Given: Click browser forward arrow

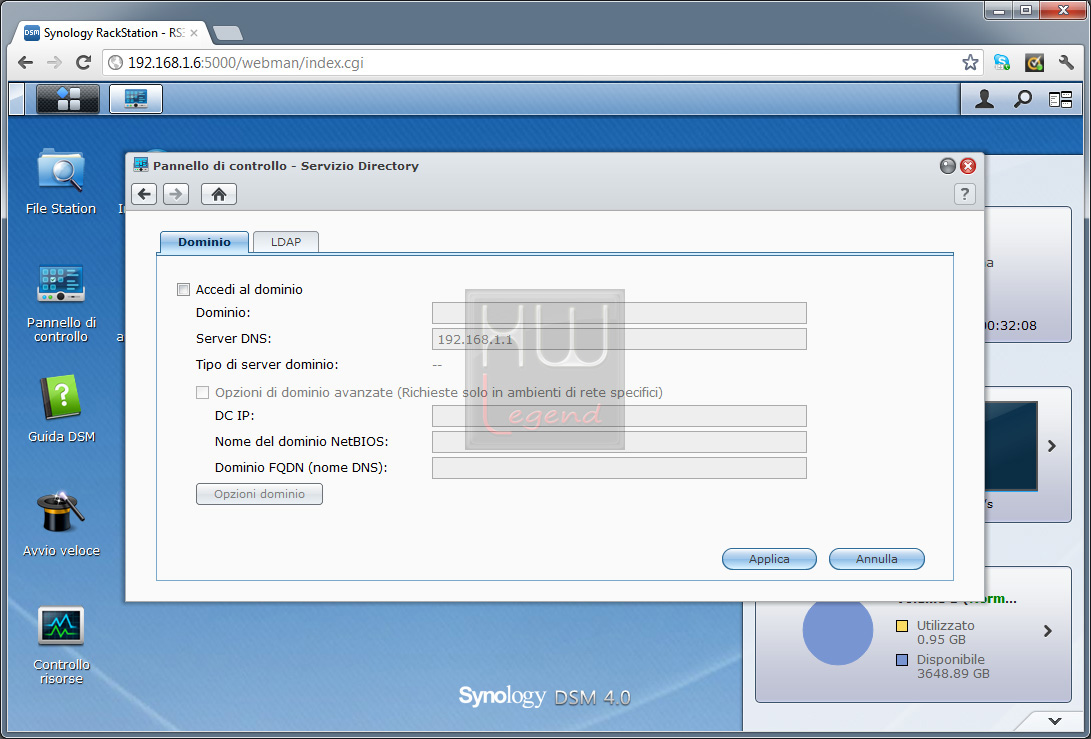Looking at the screenshot, I should 54,63.
